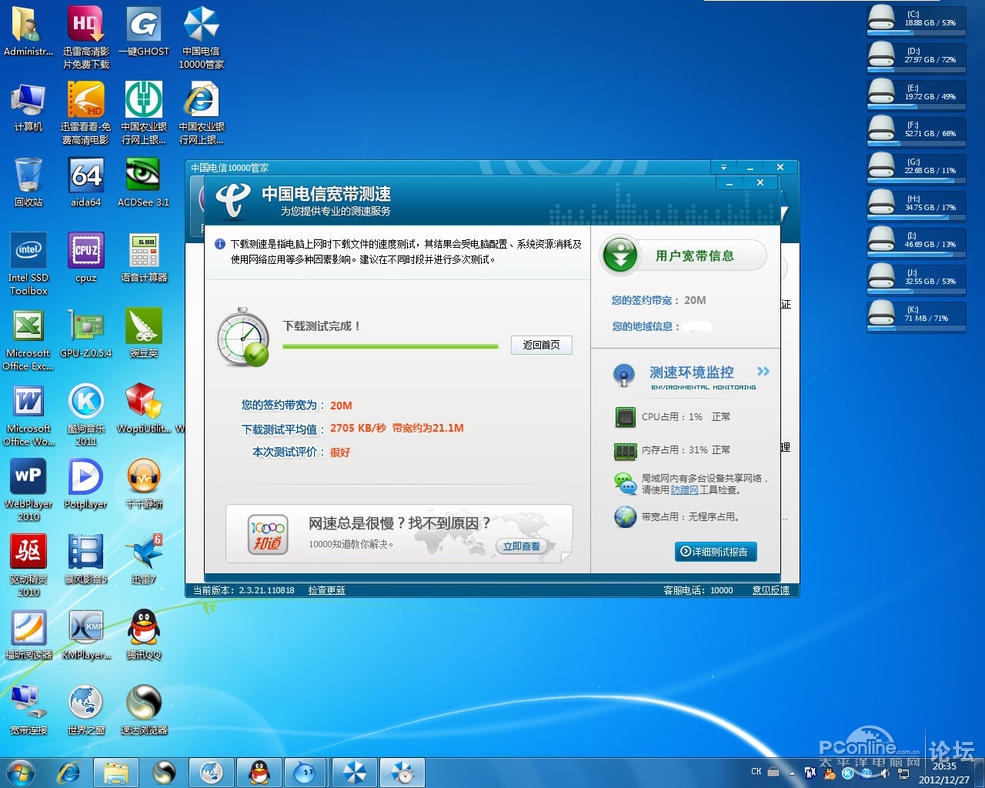Open the 计算机 desktop icon

tap(28, 107)
